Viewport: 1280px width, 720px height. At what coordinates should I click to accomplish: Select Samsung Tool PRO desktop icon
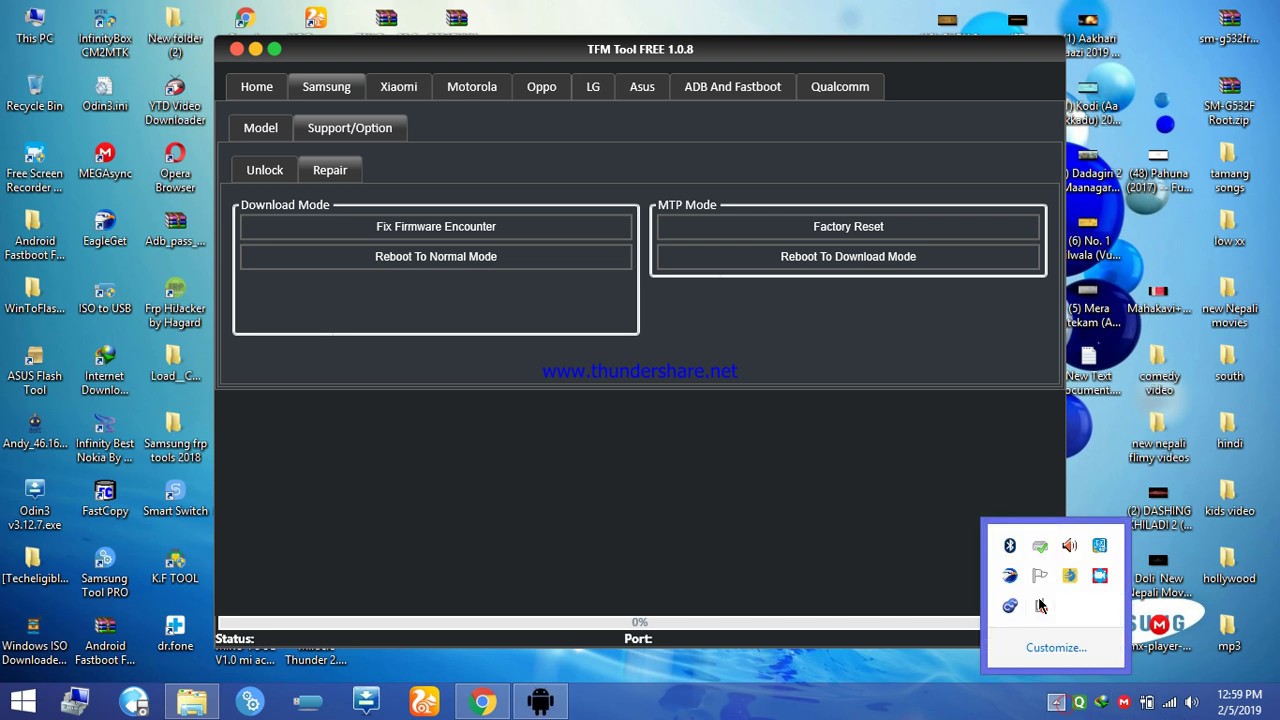coord(105,573)
